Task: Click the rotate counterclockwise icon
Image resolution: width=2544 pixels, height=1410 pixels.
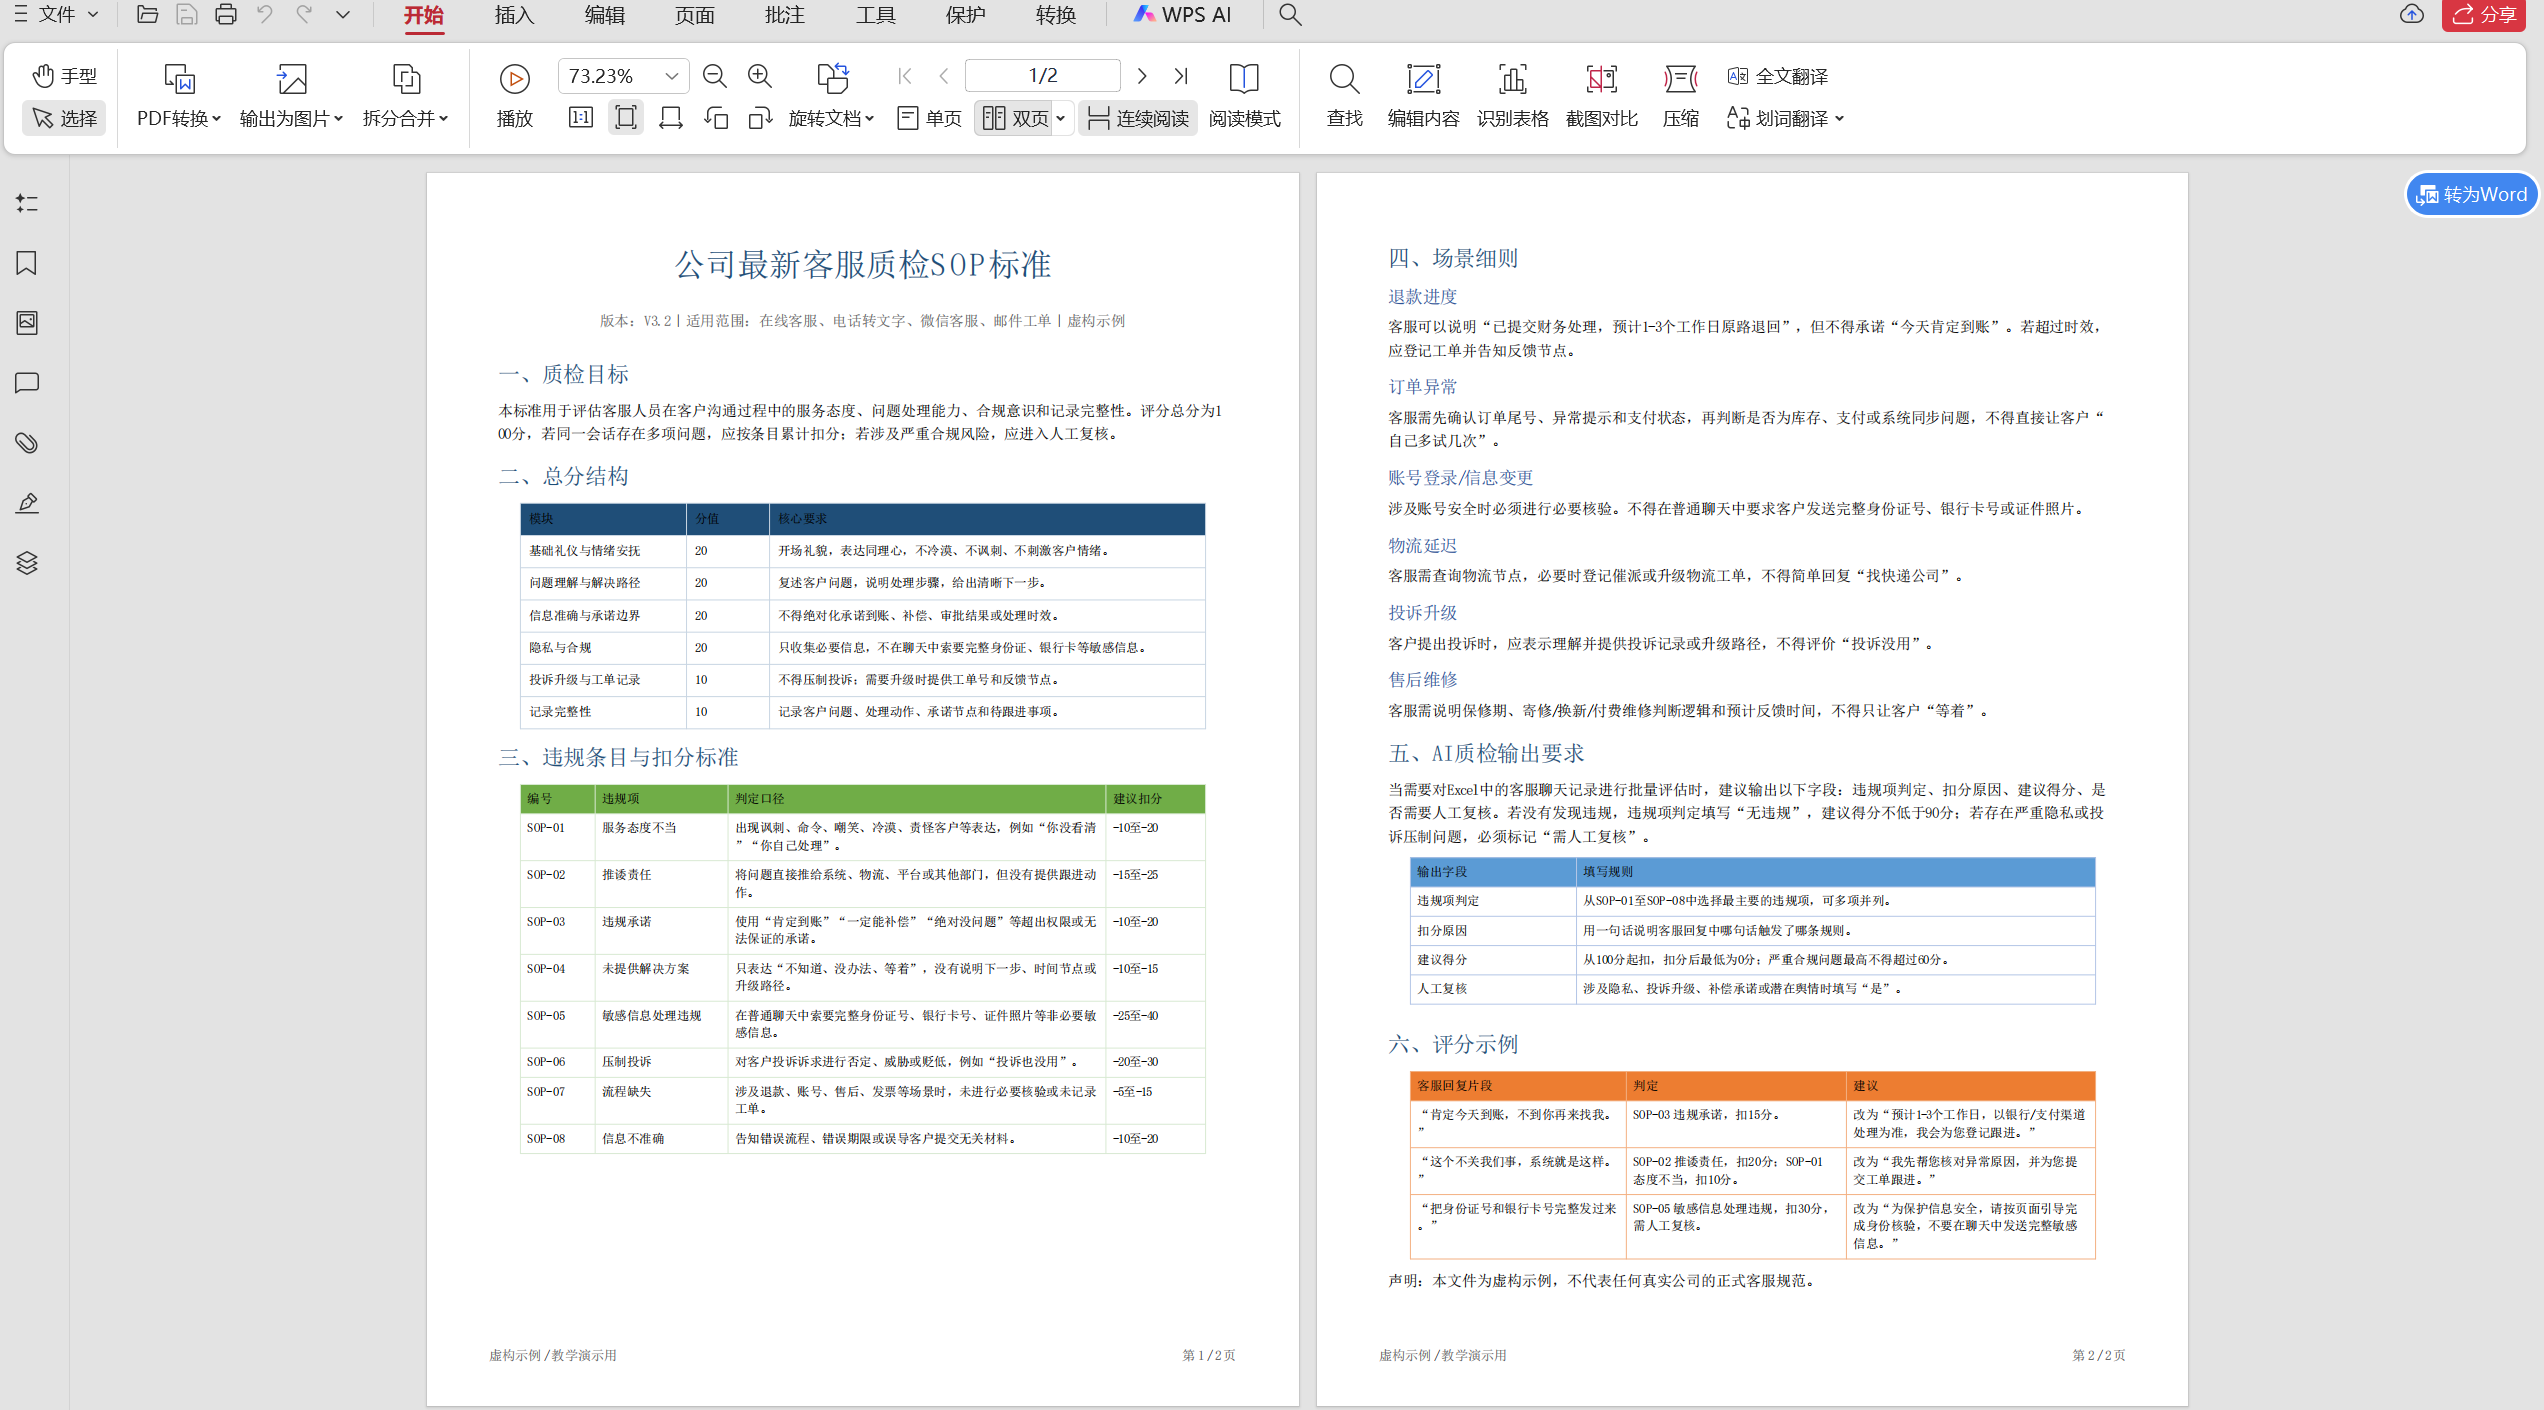Action: (x=716, y=118)
